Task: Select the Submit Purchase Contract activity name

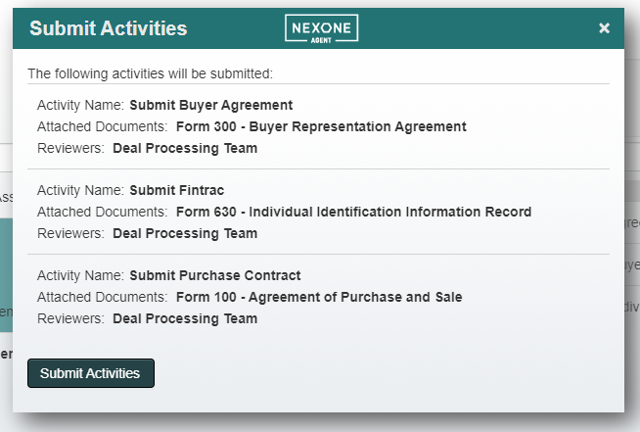Action: [x=215, y=275]
